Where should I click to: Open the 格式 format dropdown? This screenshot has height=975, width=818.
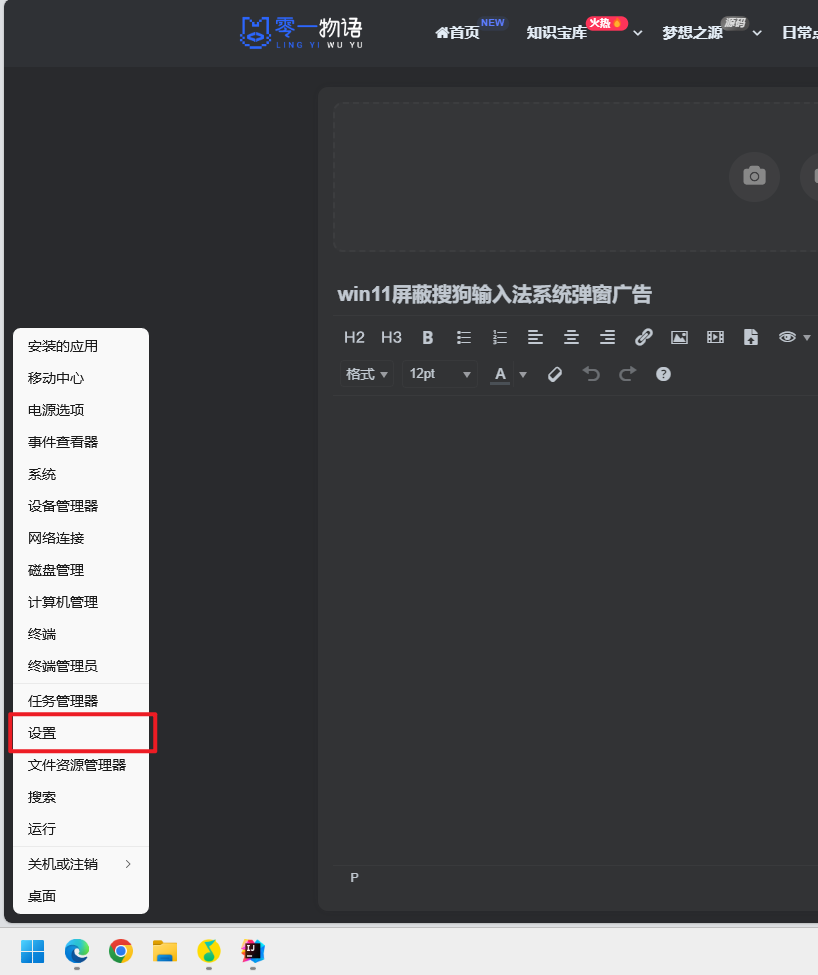(366, 374)
